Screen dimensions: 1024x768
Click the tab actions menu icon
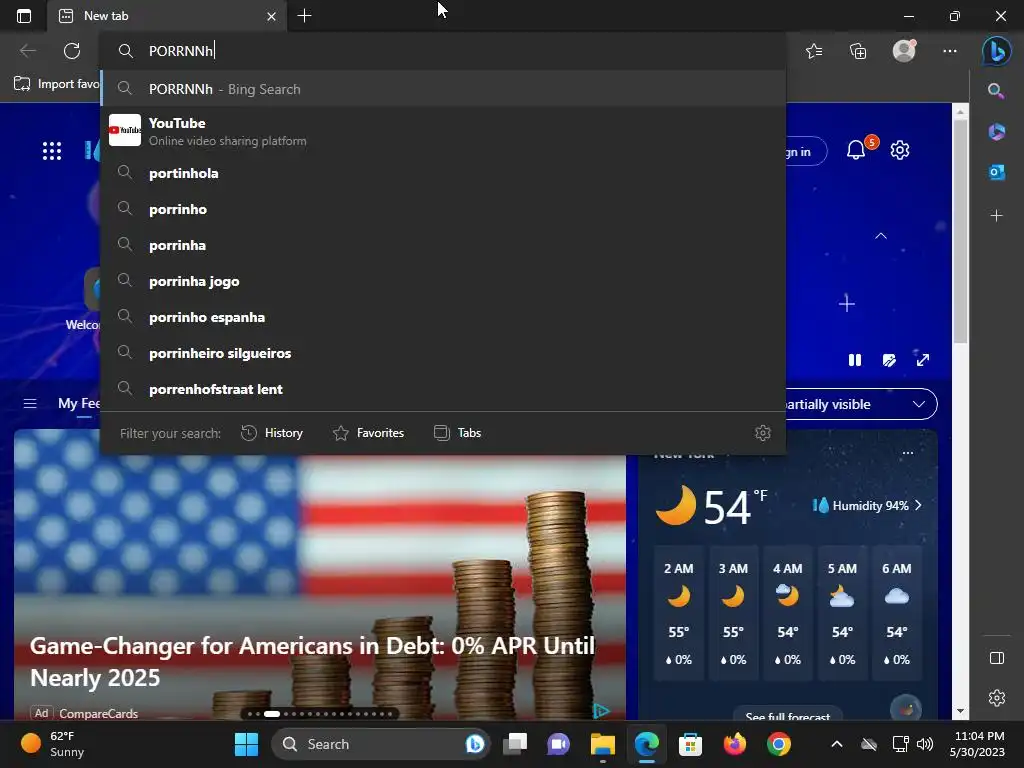tap(24, 16)
